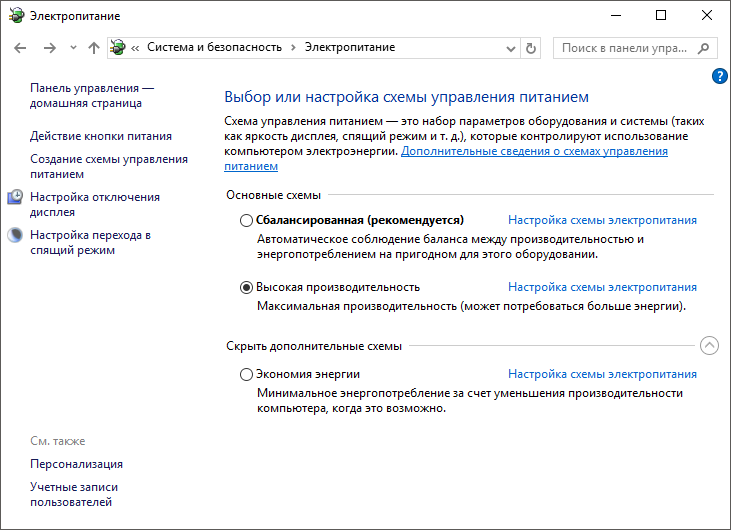Select the Сбалансированная power plan
This screenshot has width=731, height=530.
coord(247,220)
